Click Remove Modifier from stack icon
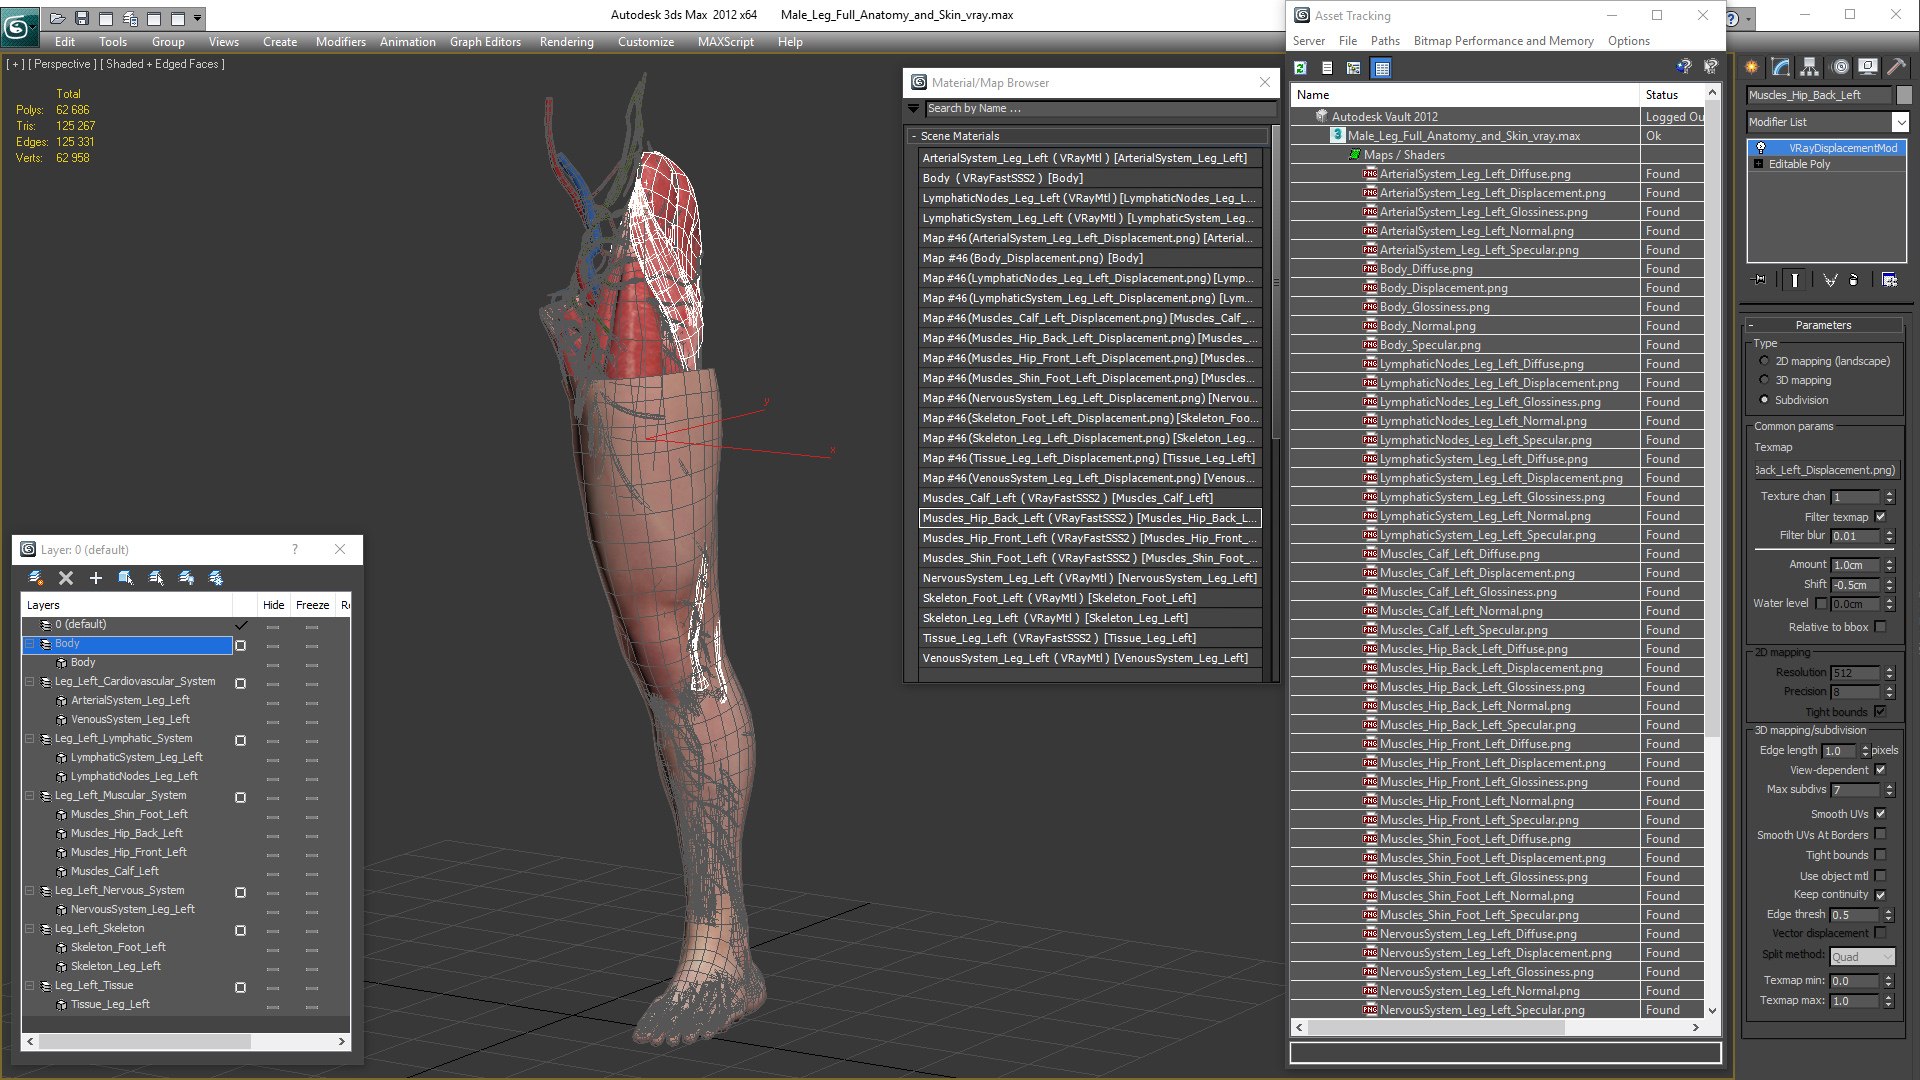The height and width of the screenshot is (1080, 1920). pos(1854,280)
